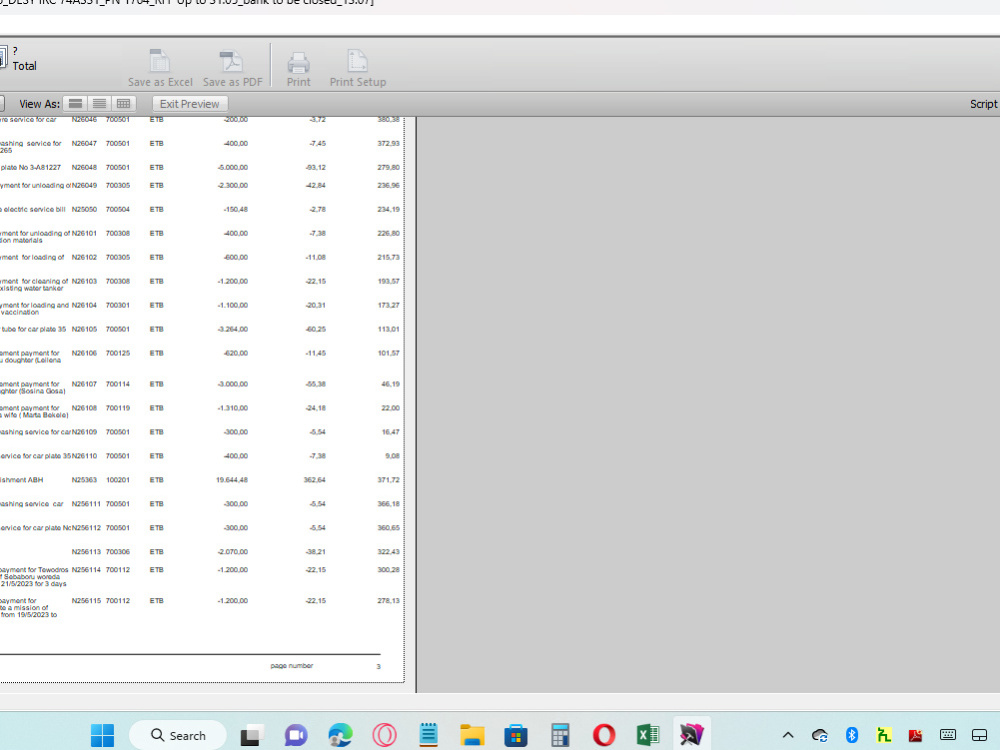Select reference N256113 in the report
Viewport: 1000px width, 750px height.
[x=86, y=552]
